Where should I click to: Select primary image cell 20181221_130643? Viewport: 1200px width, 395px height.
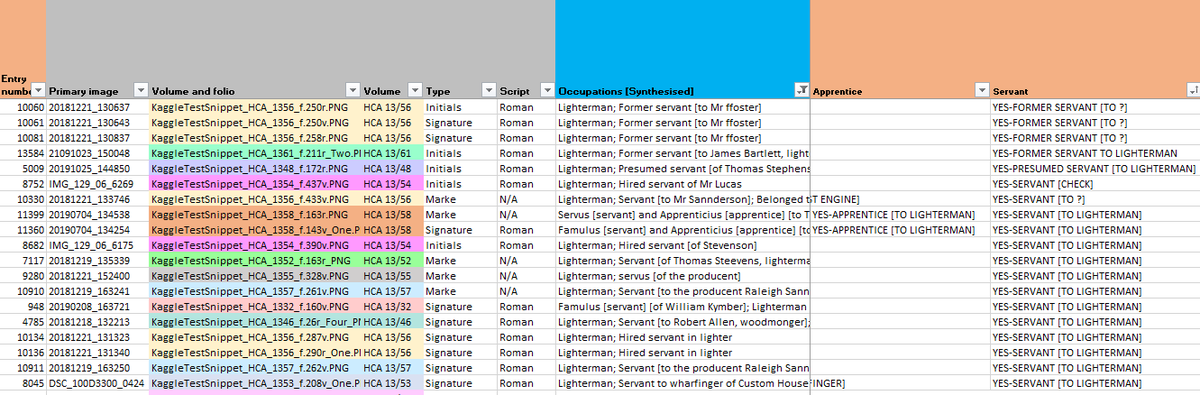pyautogui.click(x=98, y=122)
